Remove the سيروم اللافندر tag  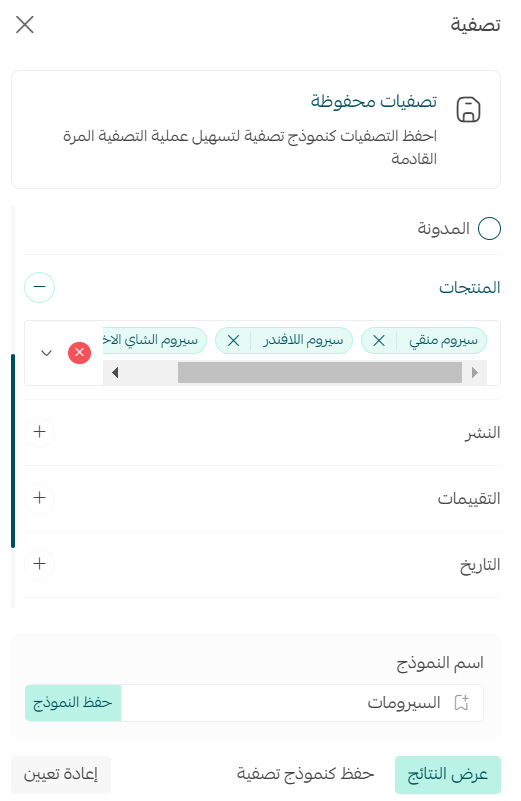point(233,341)
